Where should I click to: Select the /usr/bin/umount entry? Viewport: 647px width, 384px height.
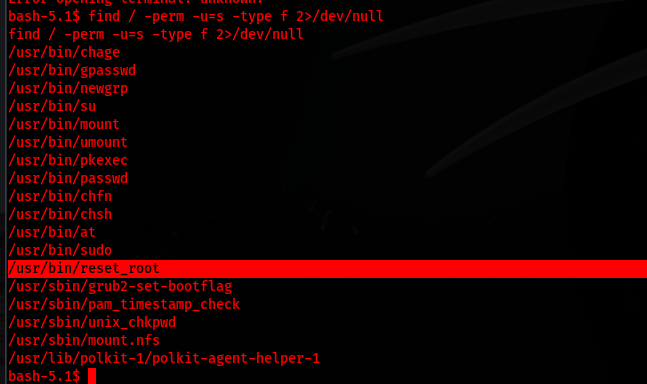[68, 142]
